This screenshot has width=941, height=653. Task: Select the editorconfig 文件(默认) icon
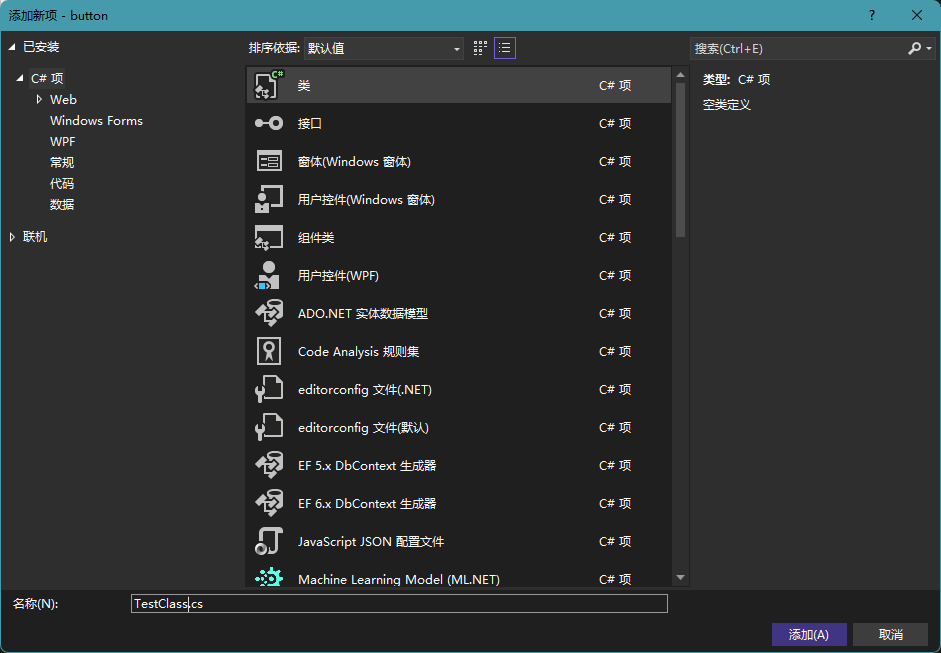pyautogui.click(x=268, y=427)
